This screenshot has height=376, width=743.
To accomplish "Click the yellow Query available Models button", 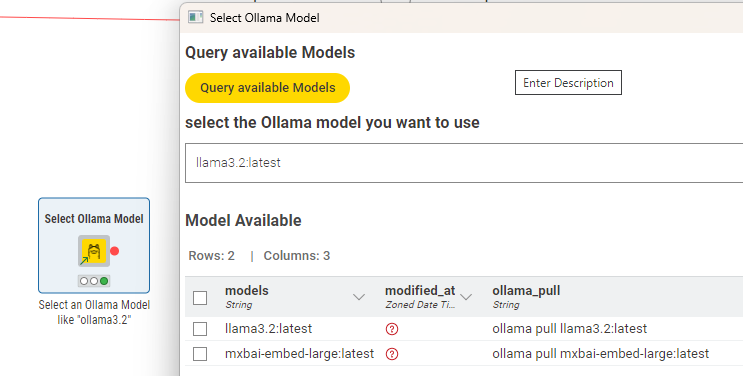I will [x=267, y=88].
